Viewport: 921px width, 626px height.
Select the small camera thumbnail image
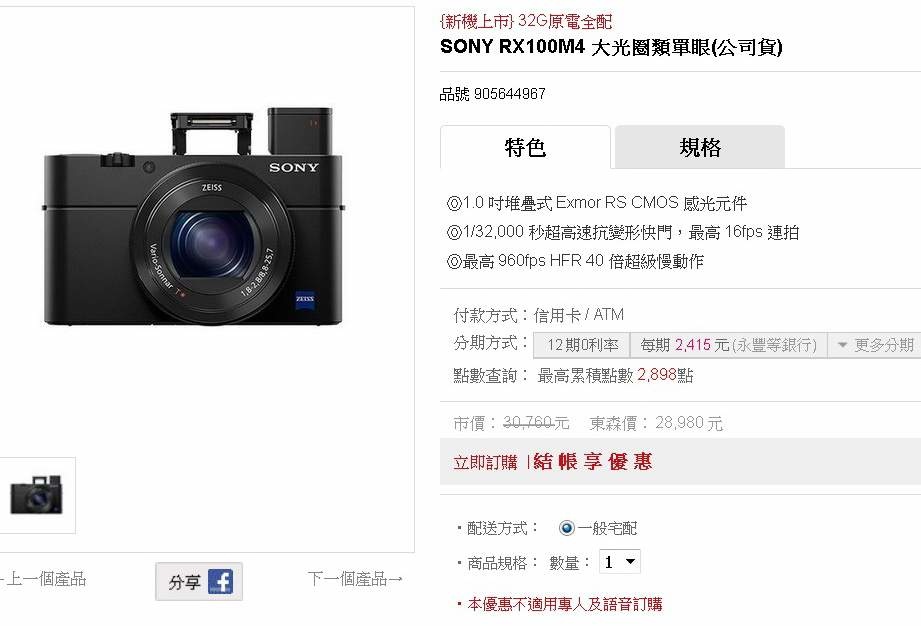36,495
